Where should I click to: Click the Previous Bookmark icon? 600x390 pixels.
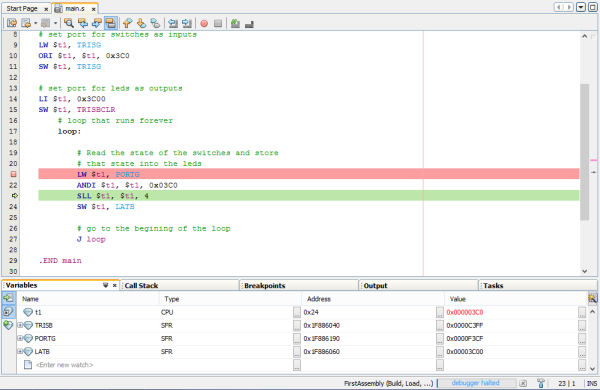coord(127,23)
